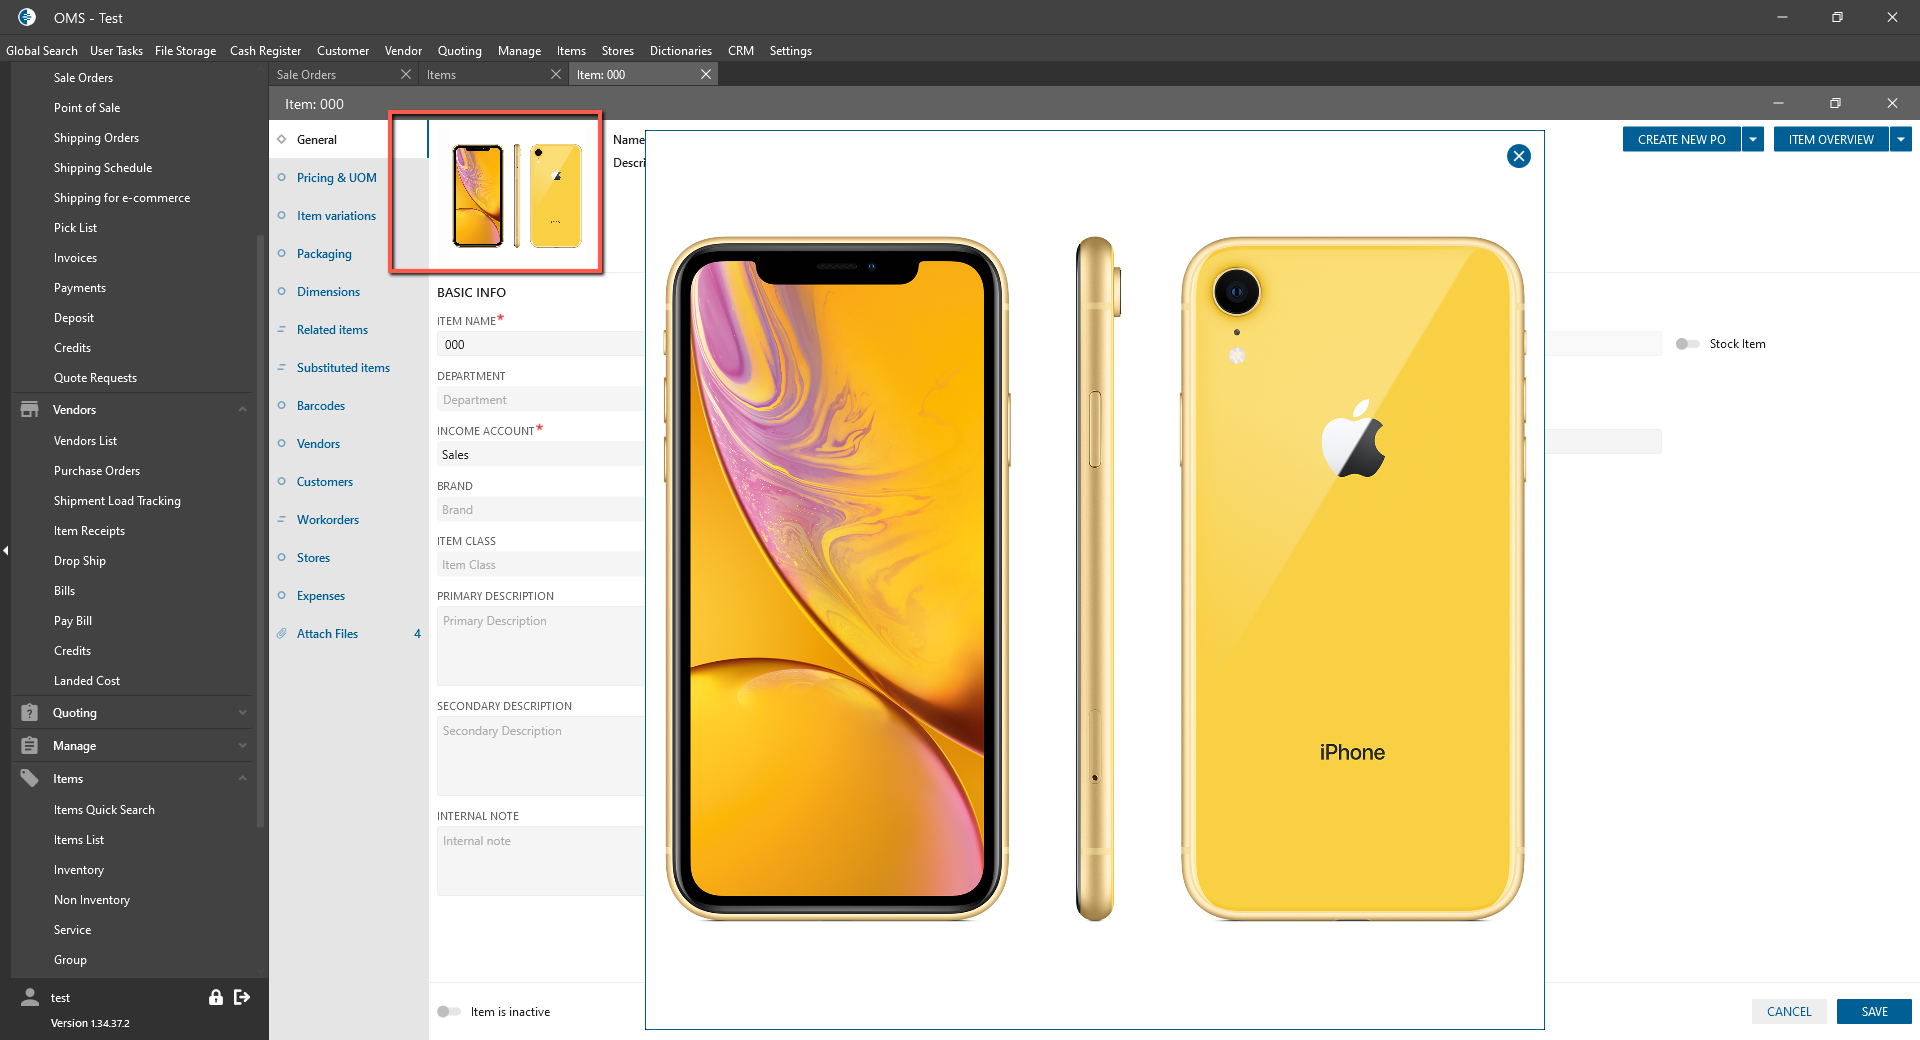The width and height of the screenshot is (1920, 1040).
Task: Click the Item Class field
Action: [x=540, y=564]
